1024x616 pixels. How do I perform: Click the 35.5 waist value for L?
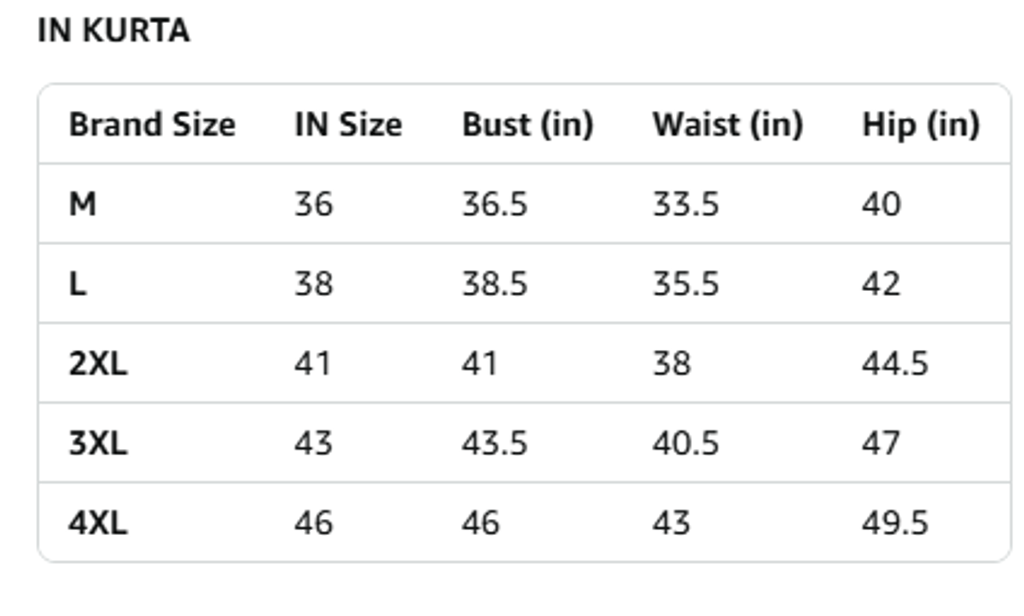click(x=686, y=284)
